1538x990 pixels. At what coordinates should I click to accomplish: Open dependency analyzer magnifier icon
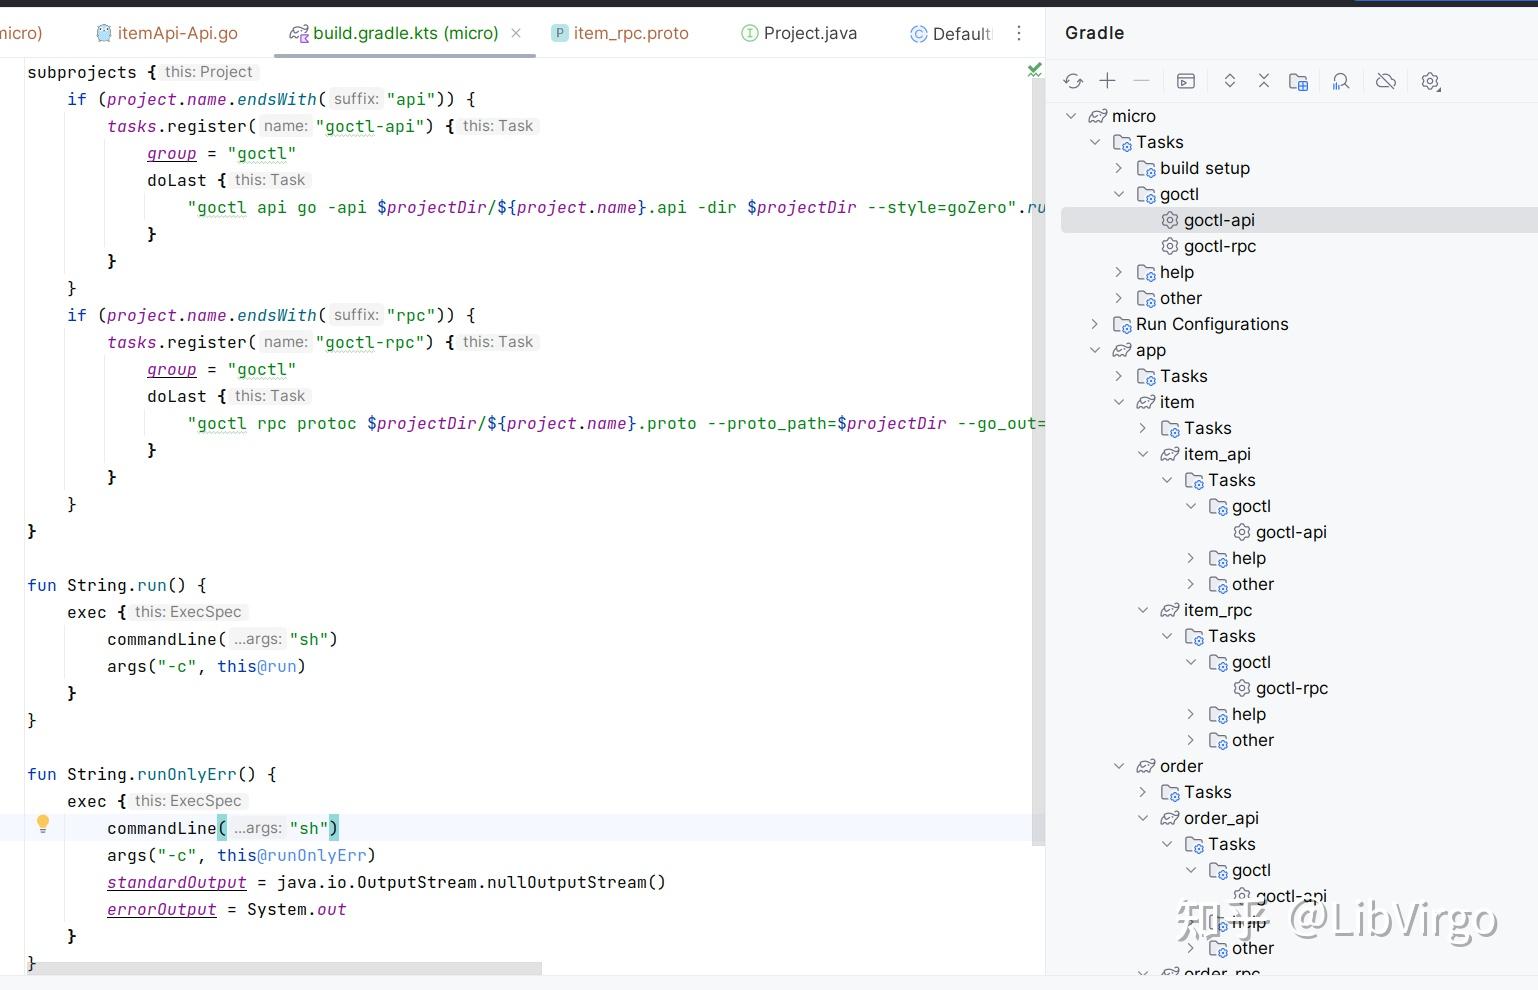[1341, 81]
